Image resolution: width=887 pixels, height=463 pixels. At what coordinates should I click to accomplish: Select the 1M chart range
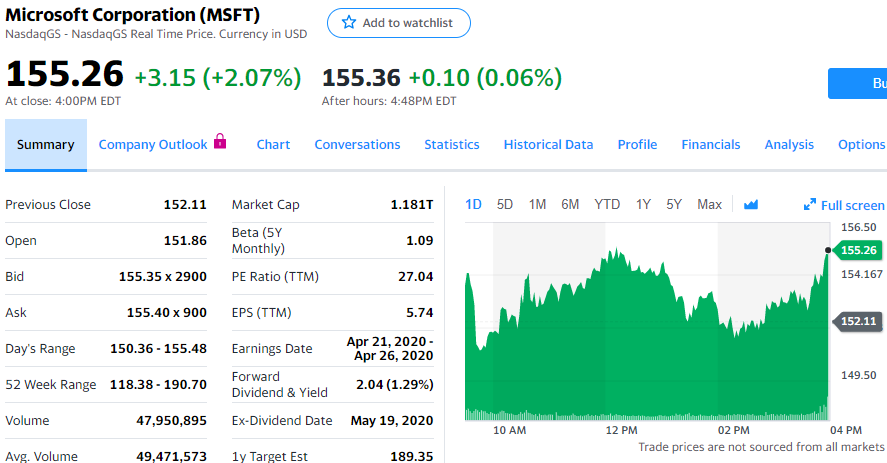[x=537, y=205]
